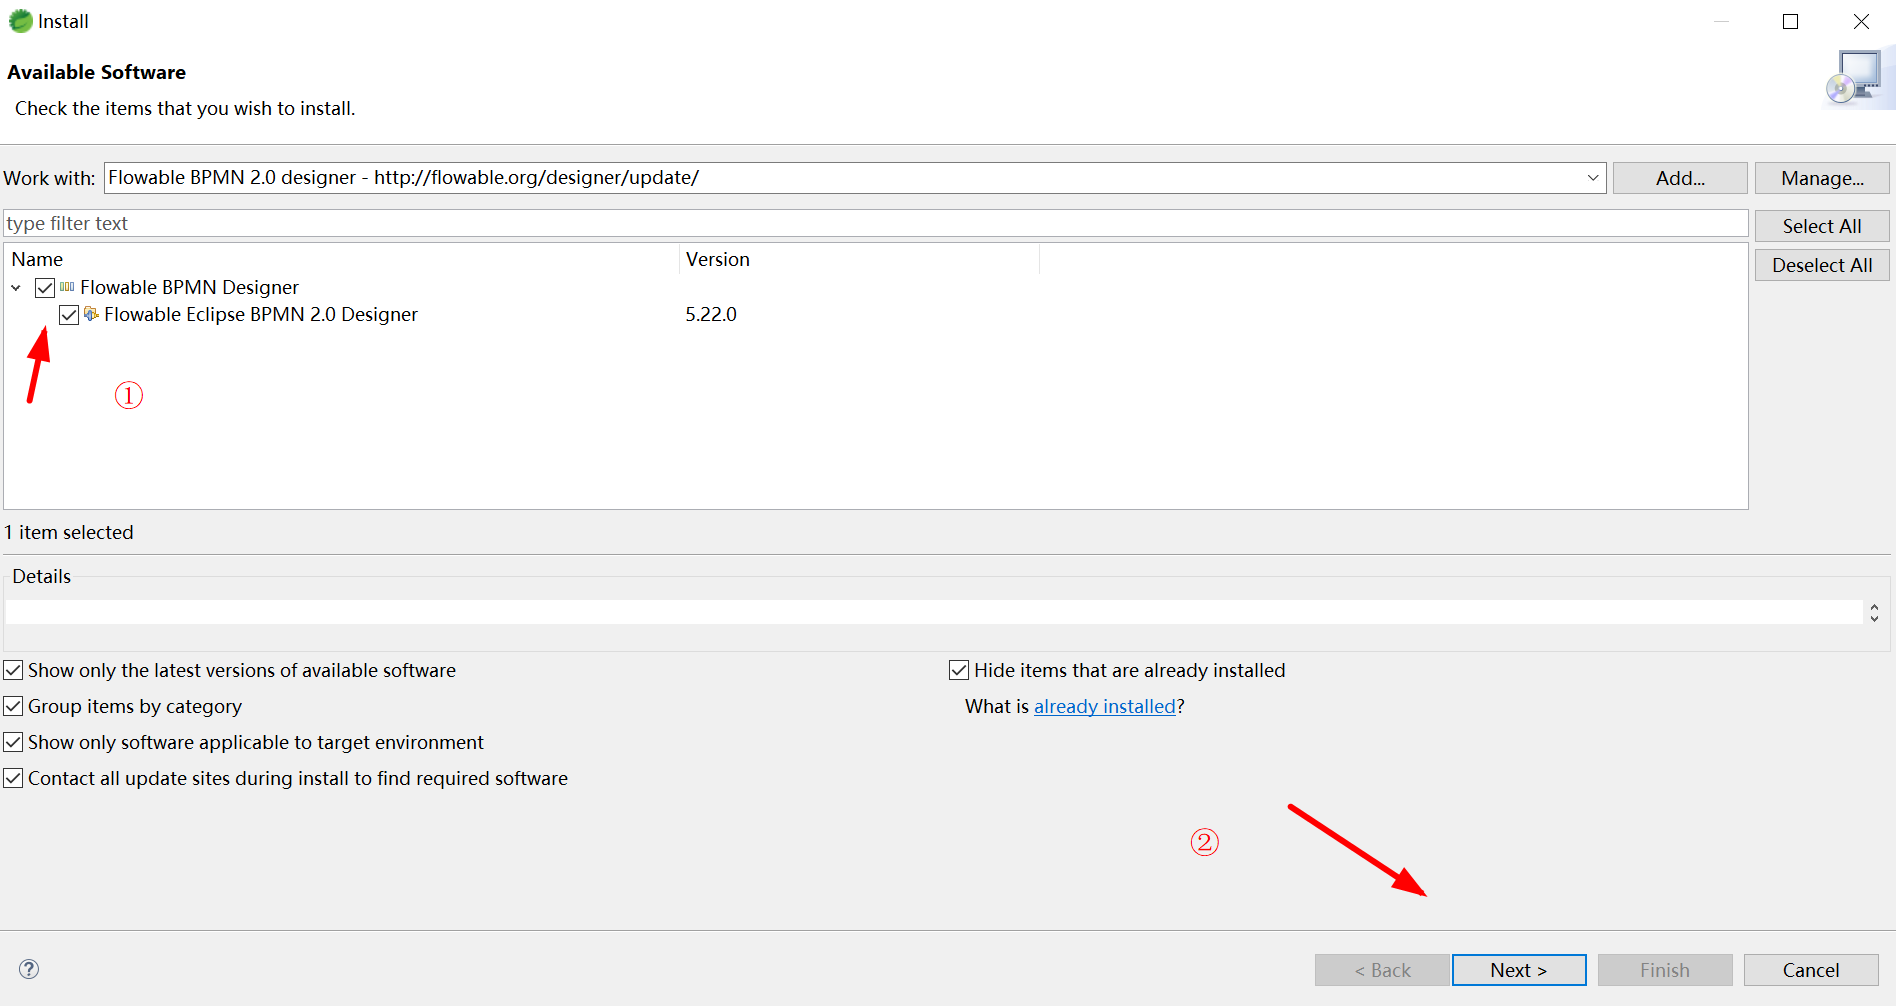Click the Flowable Eclipse BPMN 2.0 Designer feature icon
This screenshot has width=1896, height=1006.
point(91,314)
